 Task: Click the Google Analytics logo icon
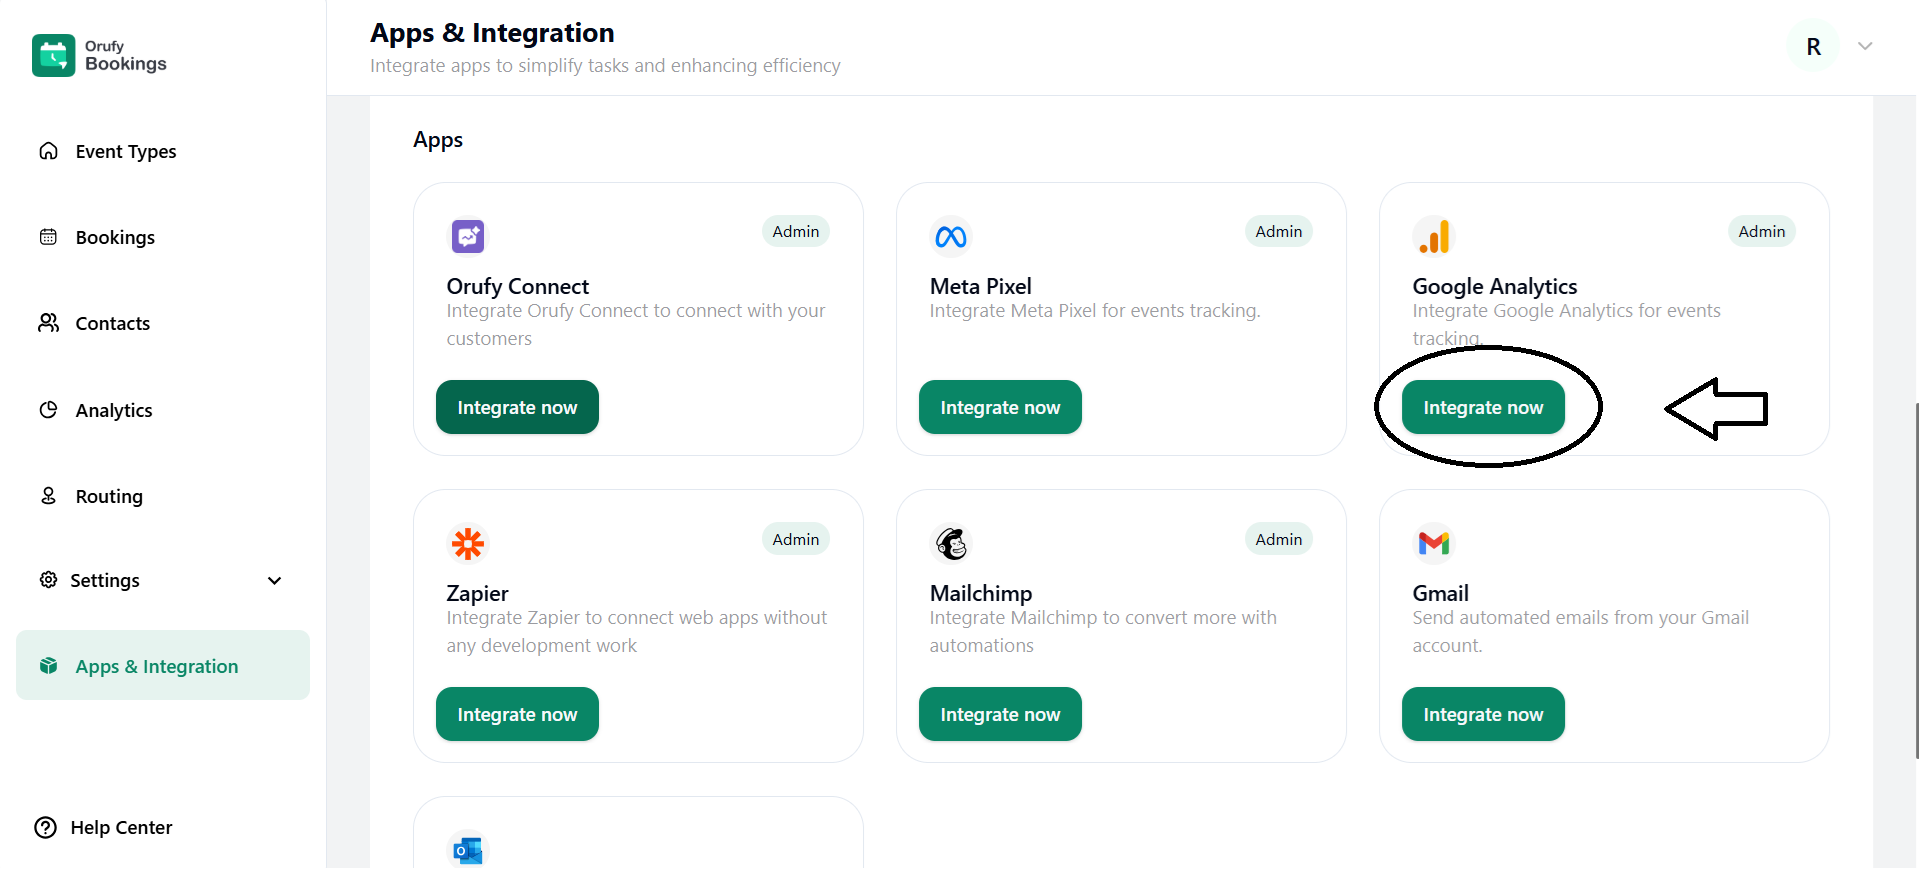click(x=1434, y=237)
